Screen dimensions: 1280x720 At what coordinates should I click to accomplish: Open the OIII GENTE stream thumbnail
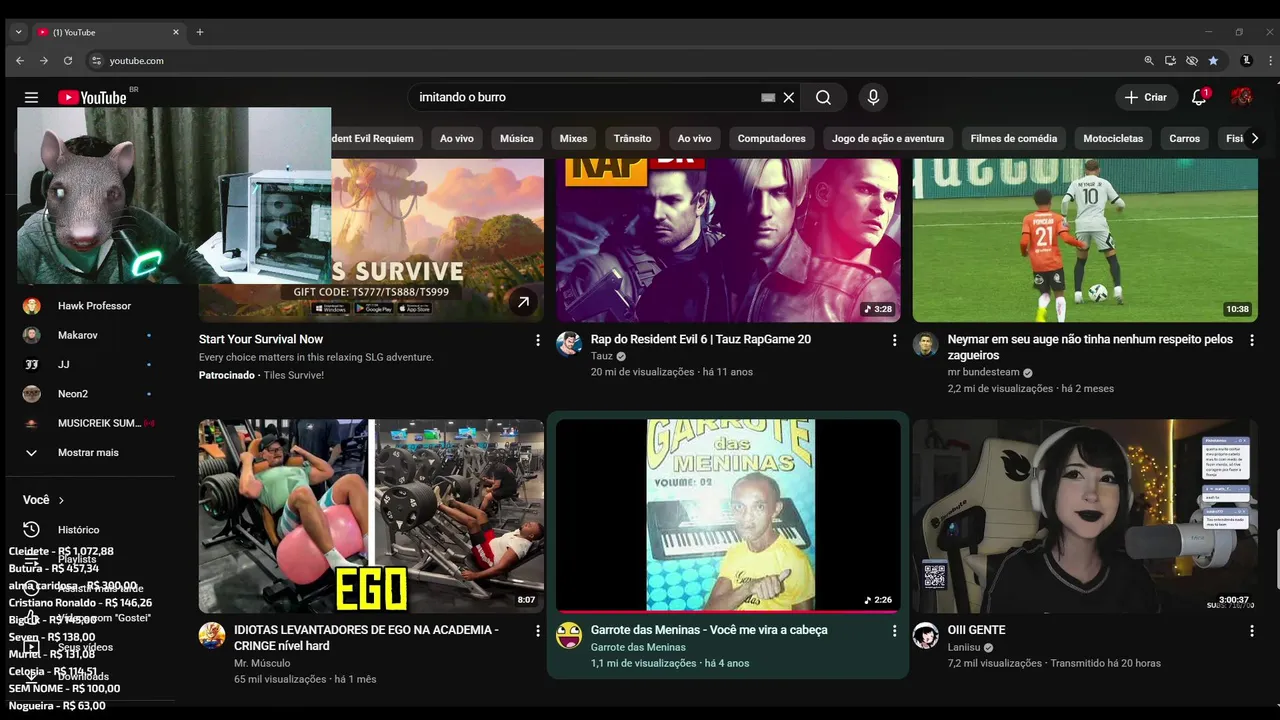(1085, 516)
